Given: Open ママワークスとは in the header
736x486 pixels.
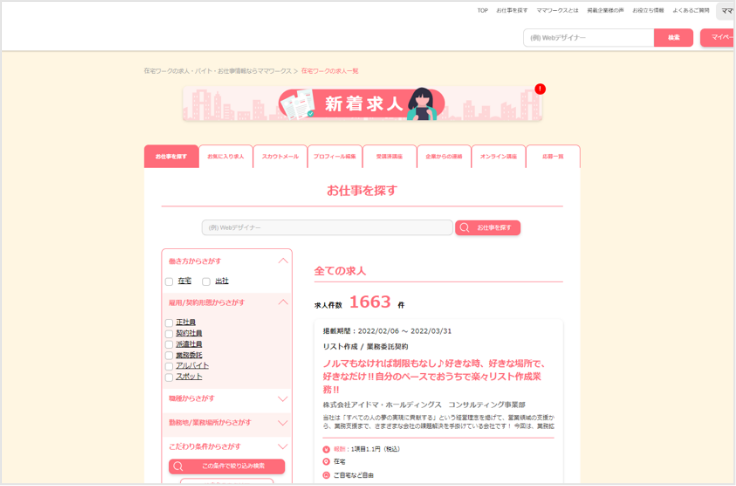Looking at the screenshot, I should (x=558, y=10).
